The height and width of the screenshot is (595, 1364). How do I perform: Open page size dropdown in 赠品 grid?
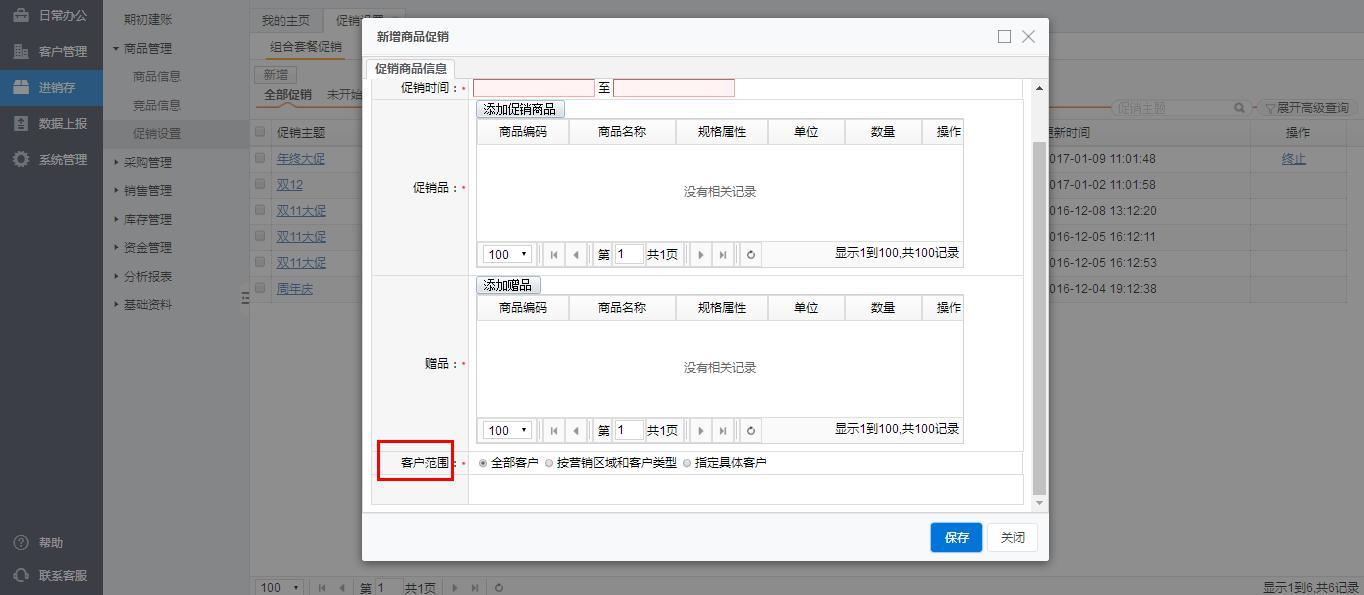[x=507, y=431]
